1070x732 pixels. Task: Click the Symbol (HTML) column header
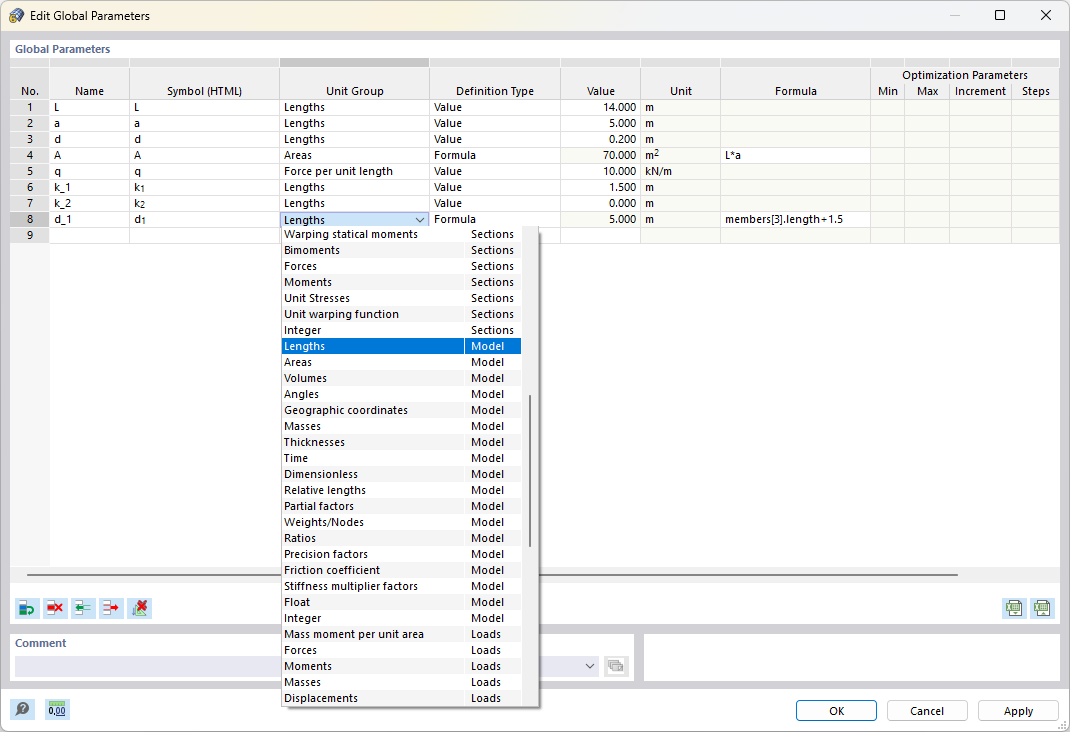[x=205, y=91]
